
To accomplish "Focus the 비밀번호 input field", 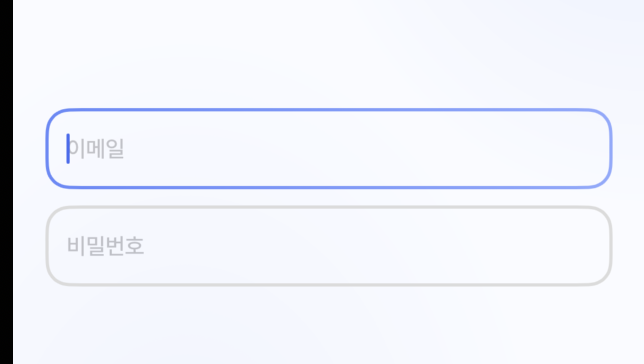I will coord(329,246).
